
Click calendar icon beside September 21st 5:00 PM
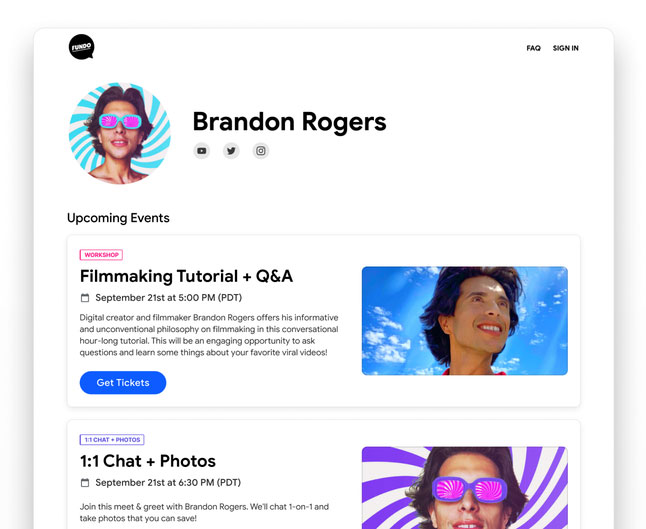[85, 297]
